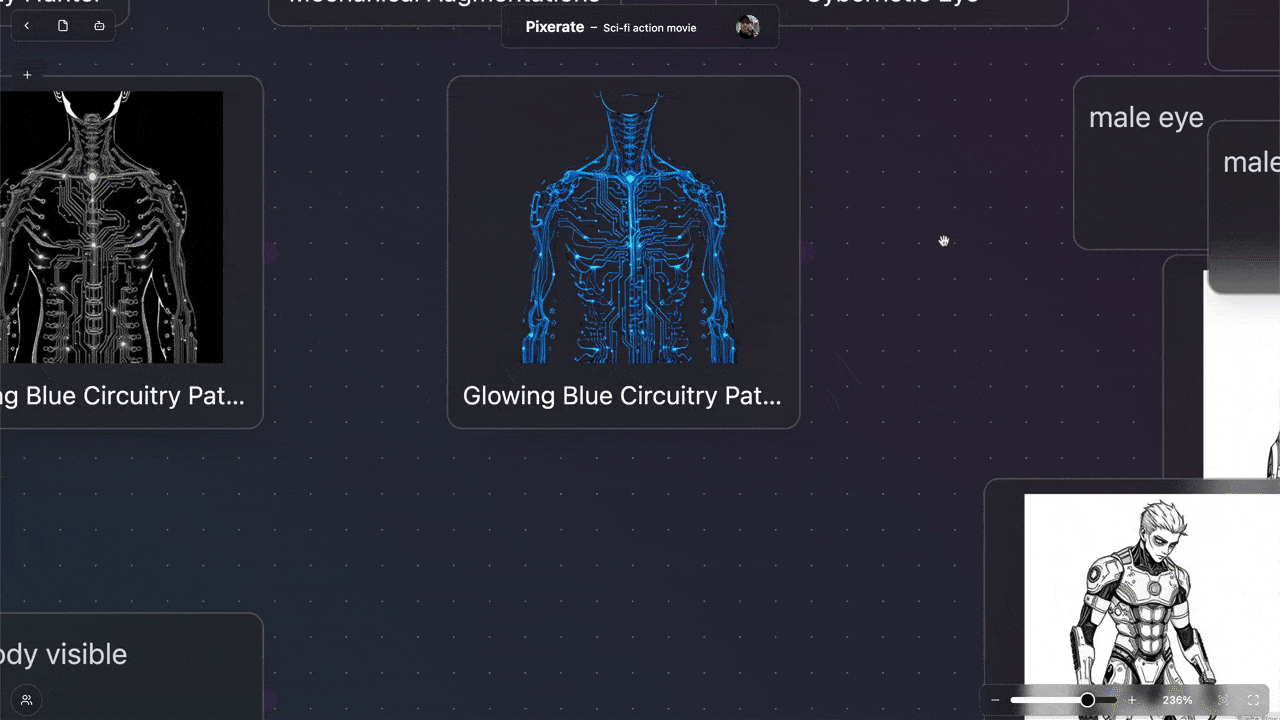Click right connector dot of blue circuitry card

point(807,253)
